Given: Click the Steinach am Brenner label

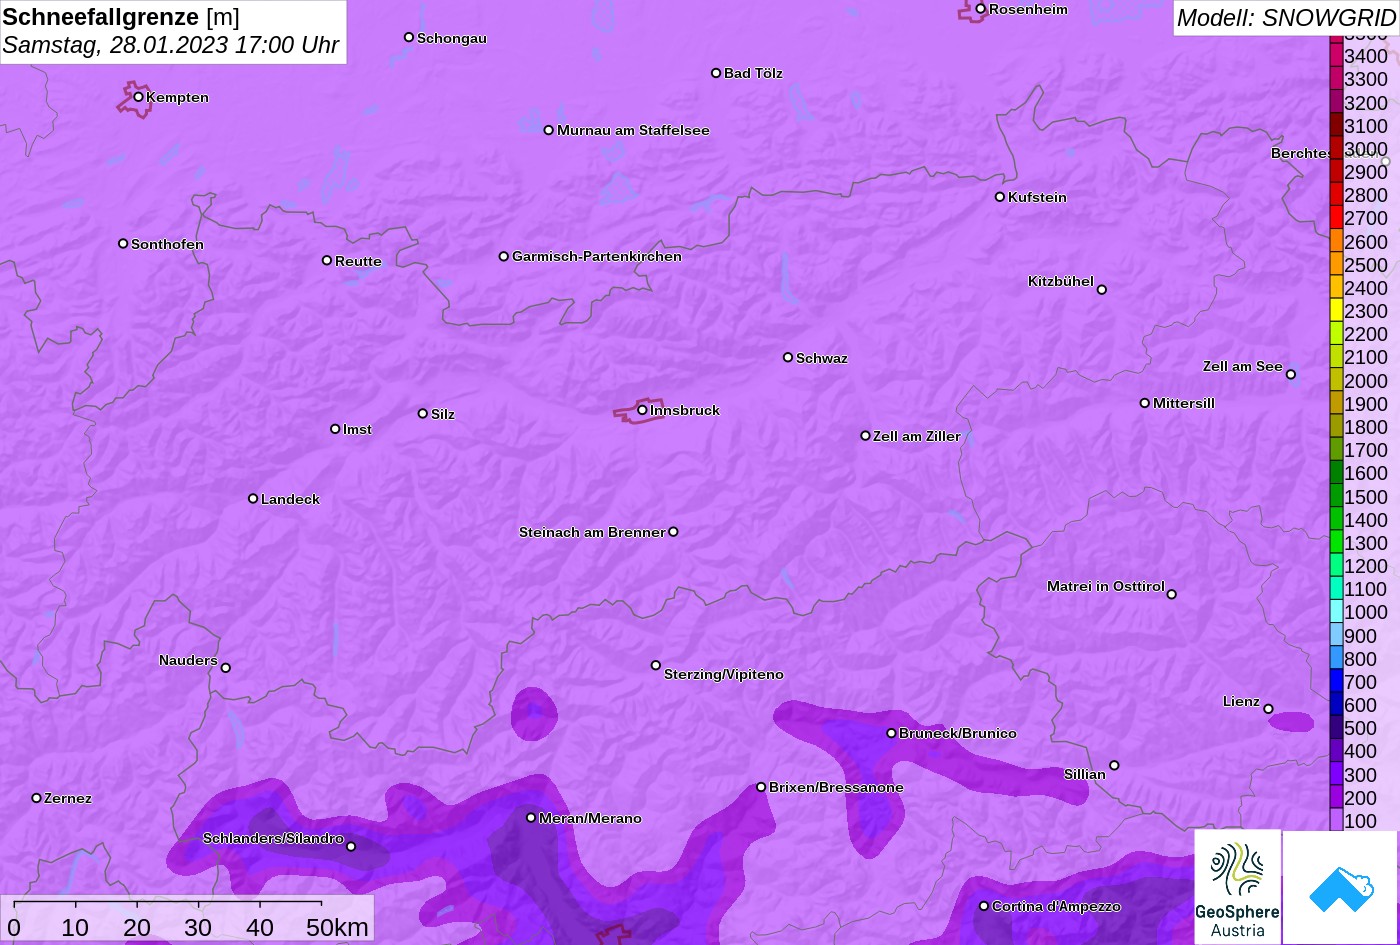Looking at the screenshot, I should [x=592, y=532].
